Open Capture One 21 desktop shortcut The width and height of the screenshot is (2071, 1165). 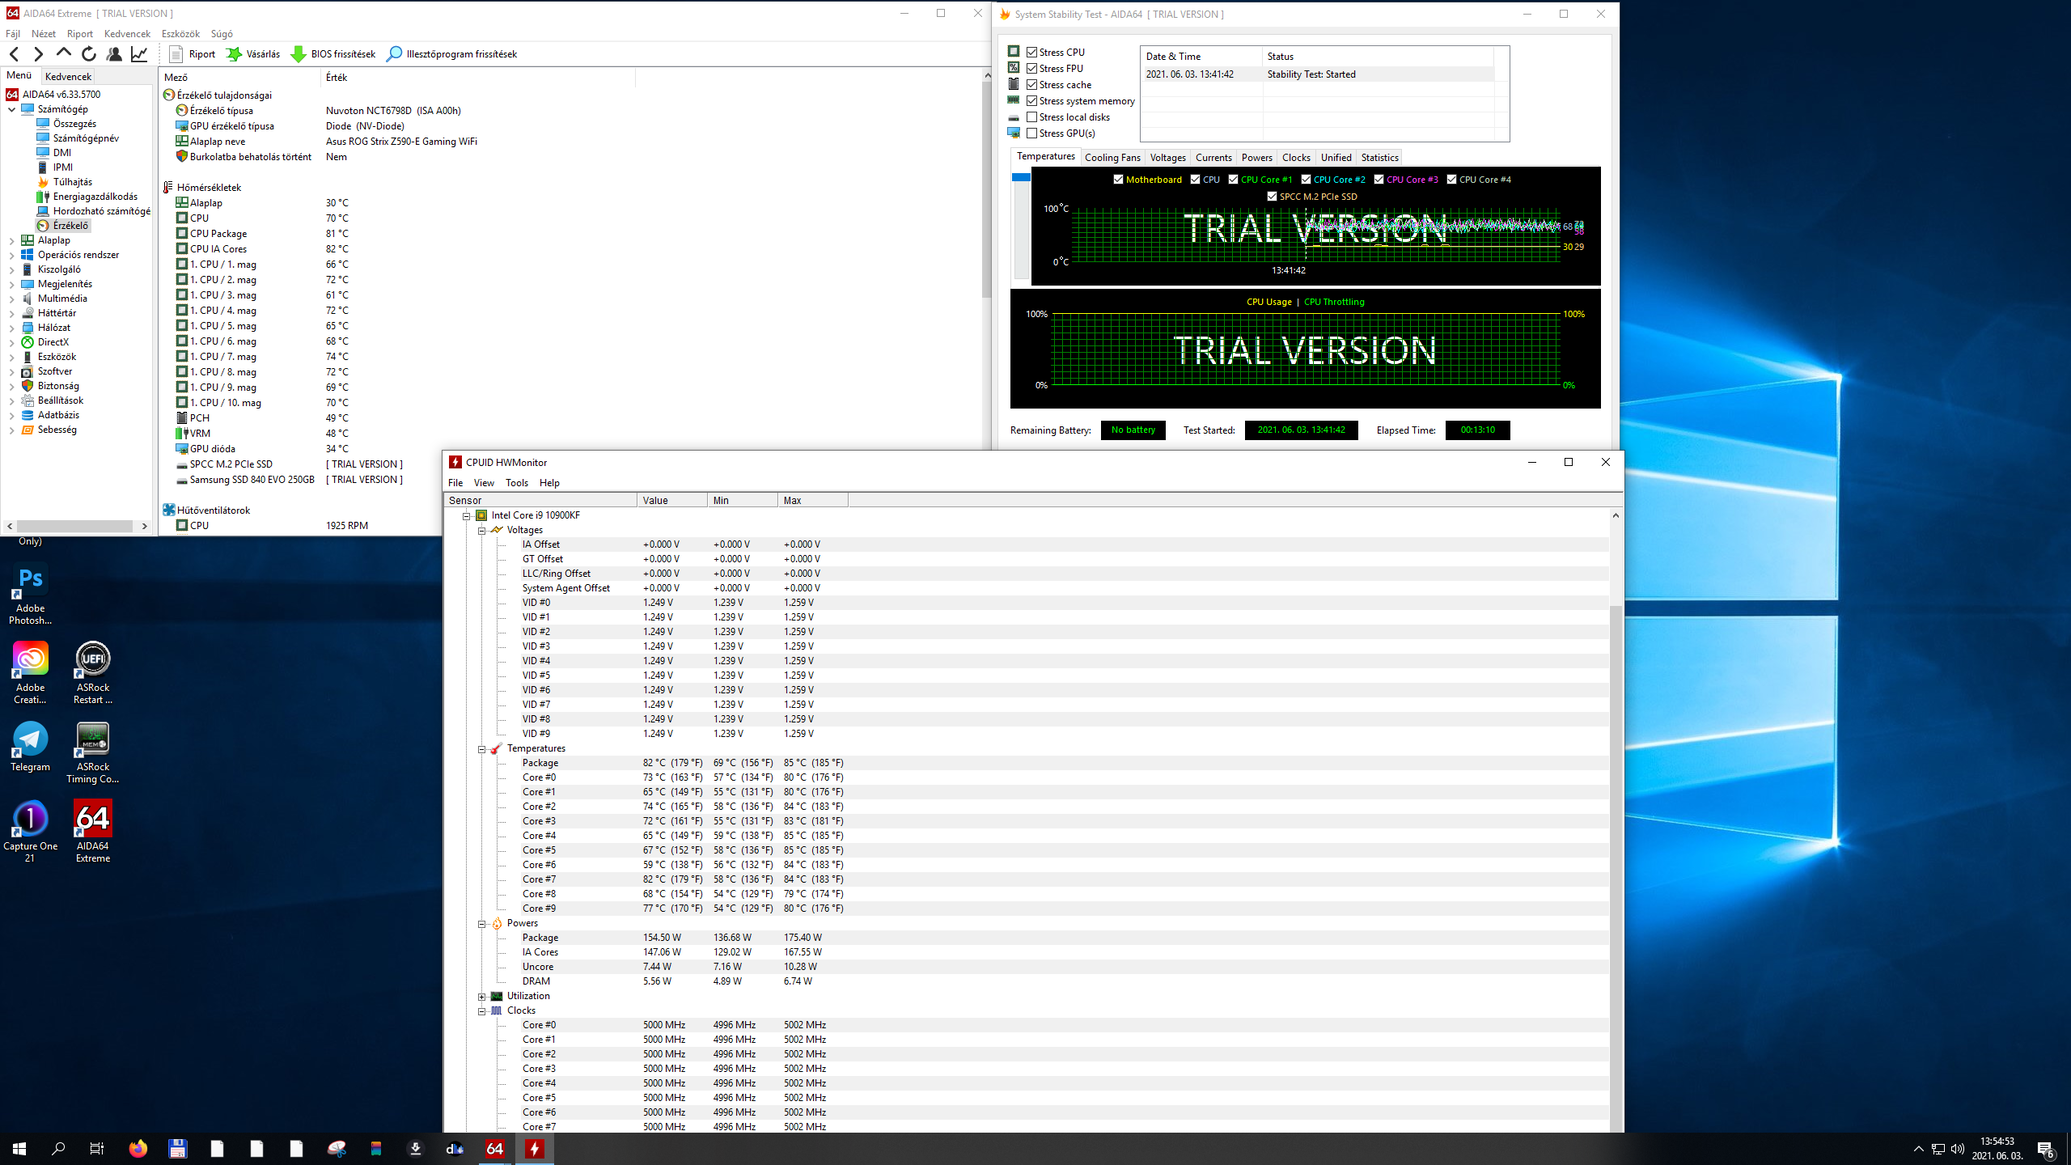[x=30, y=831]
